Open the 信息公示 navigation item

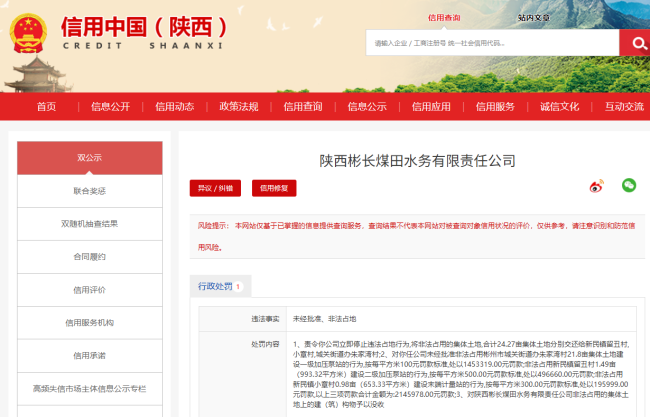pos(367,107)
